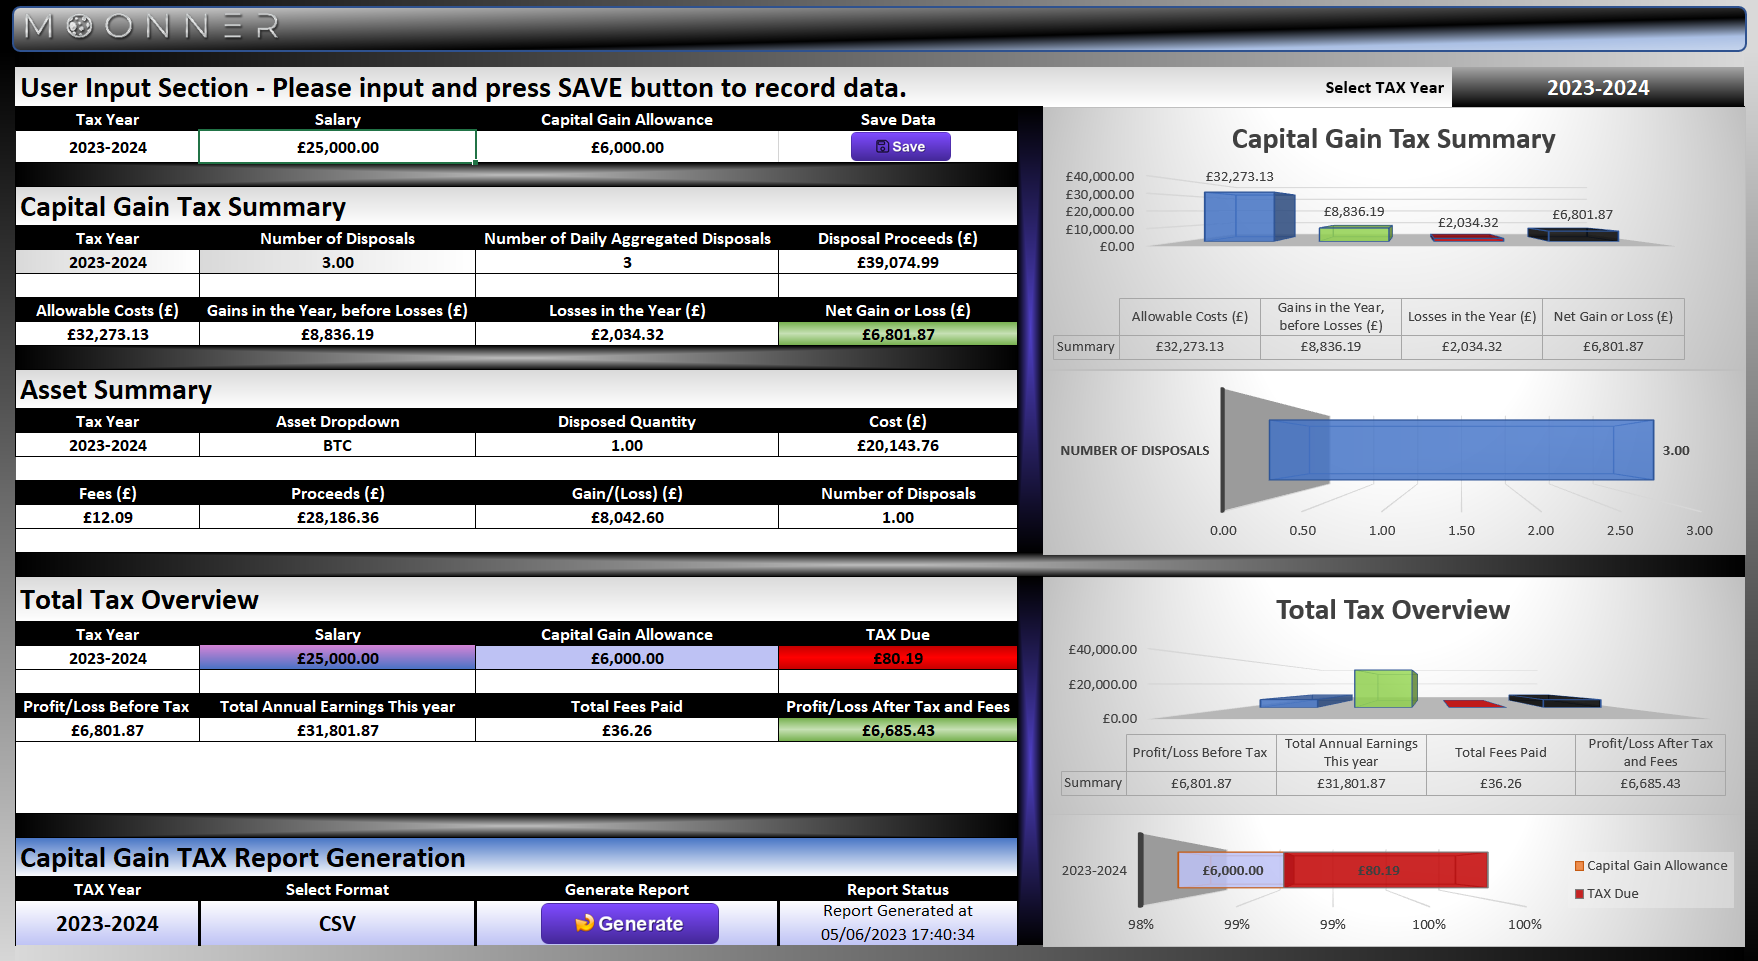Open the Select TAX Year dropdown

[1597, 88]
